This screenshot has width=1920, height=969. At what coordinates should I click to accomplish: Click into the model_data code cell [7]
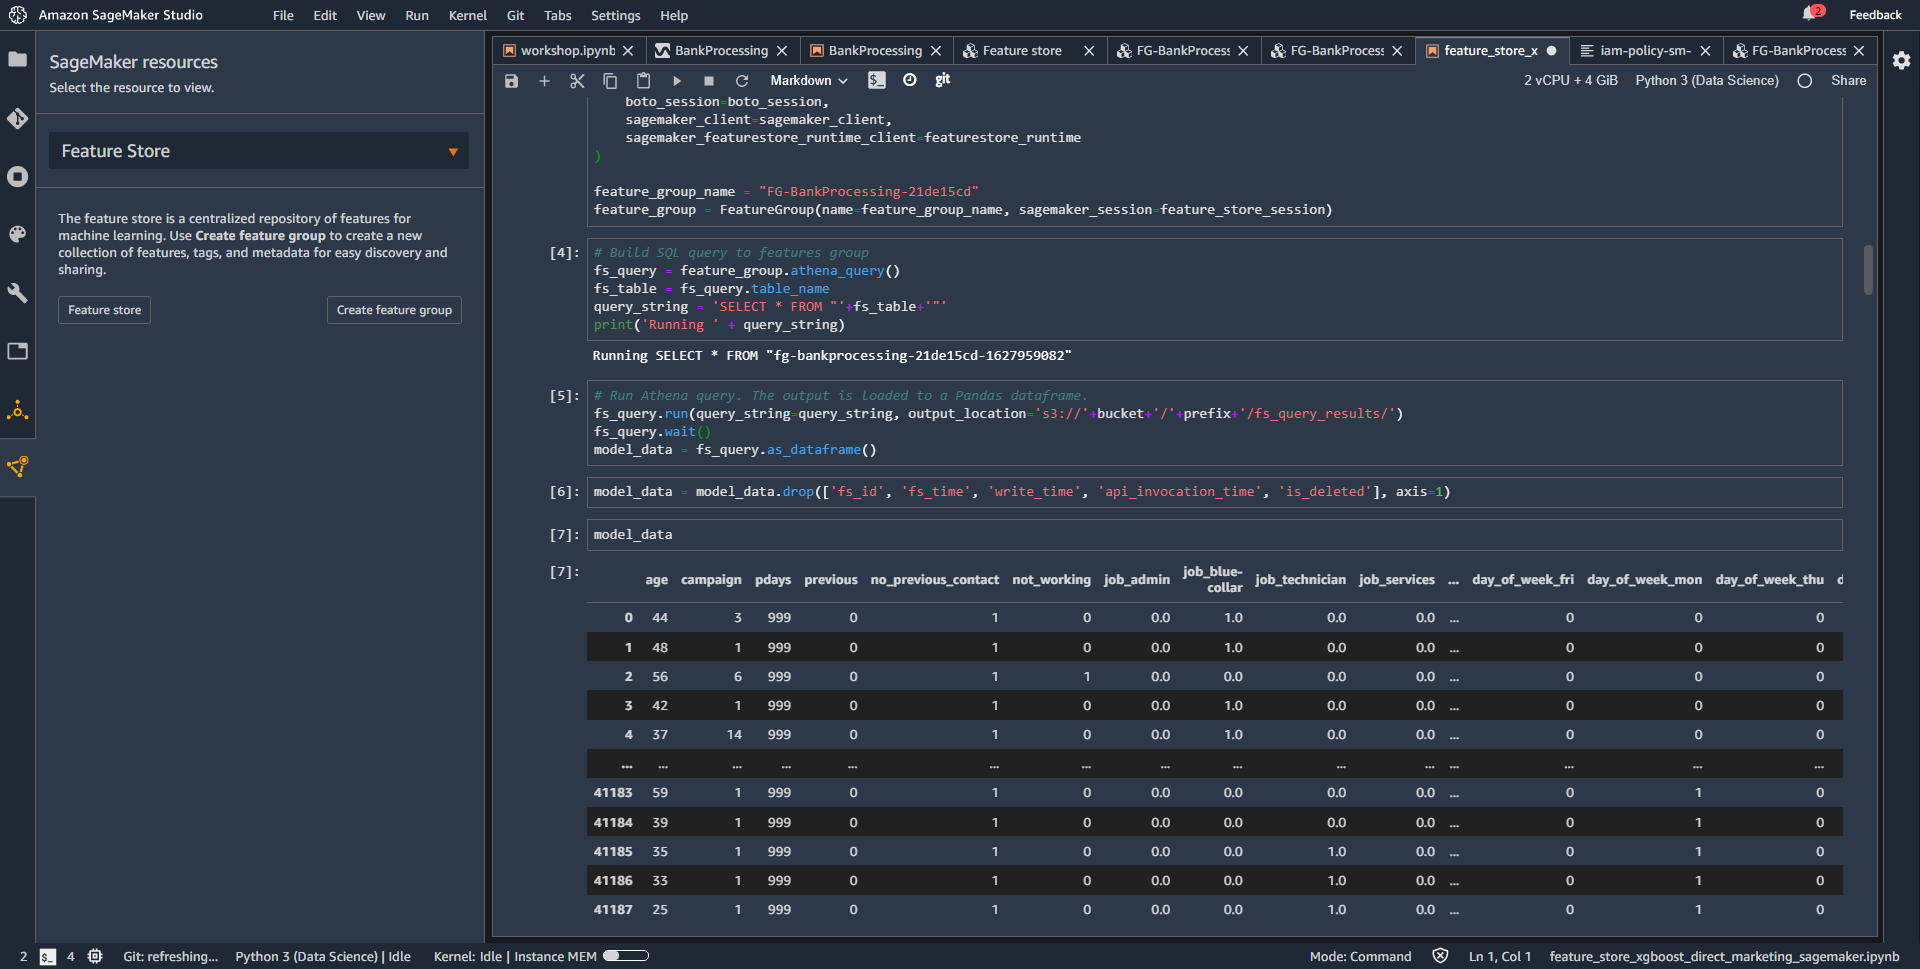point(1214,535)
